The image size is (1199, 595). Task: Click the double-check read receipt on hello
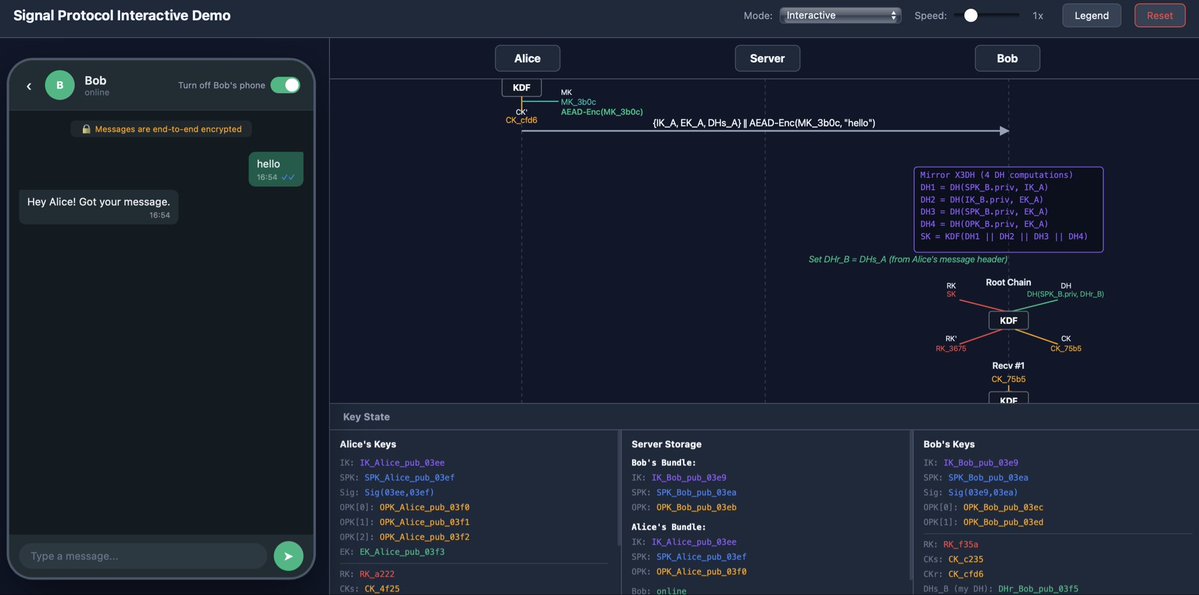pos(288,177)
